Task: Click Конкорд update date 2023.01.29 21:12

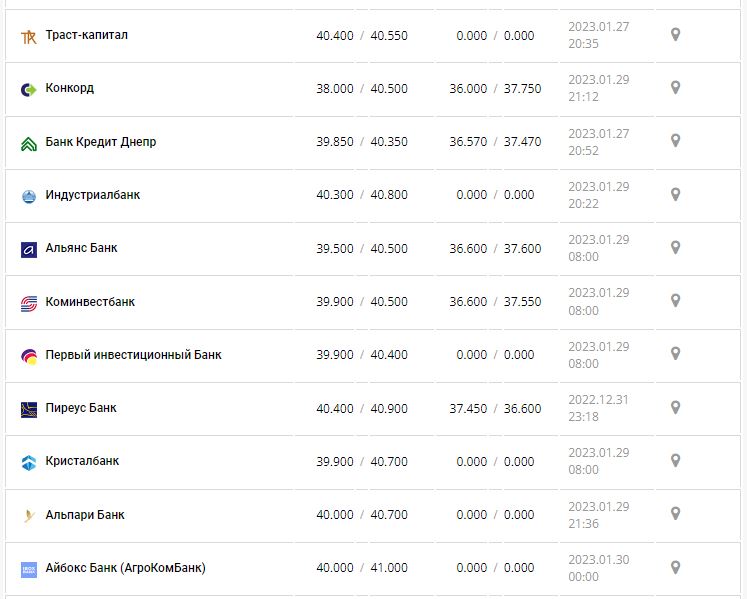Action: coord(598,88)
